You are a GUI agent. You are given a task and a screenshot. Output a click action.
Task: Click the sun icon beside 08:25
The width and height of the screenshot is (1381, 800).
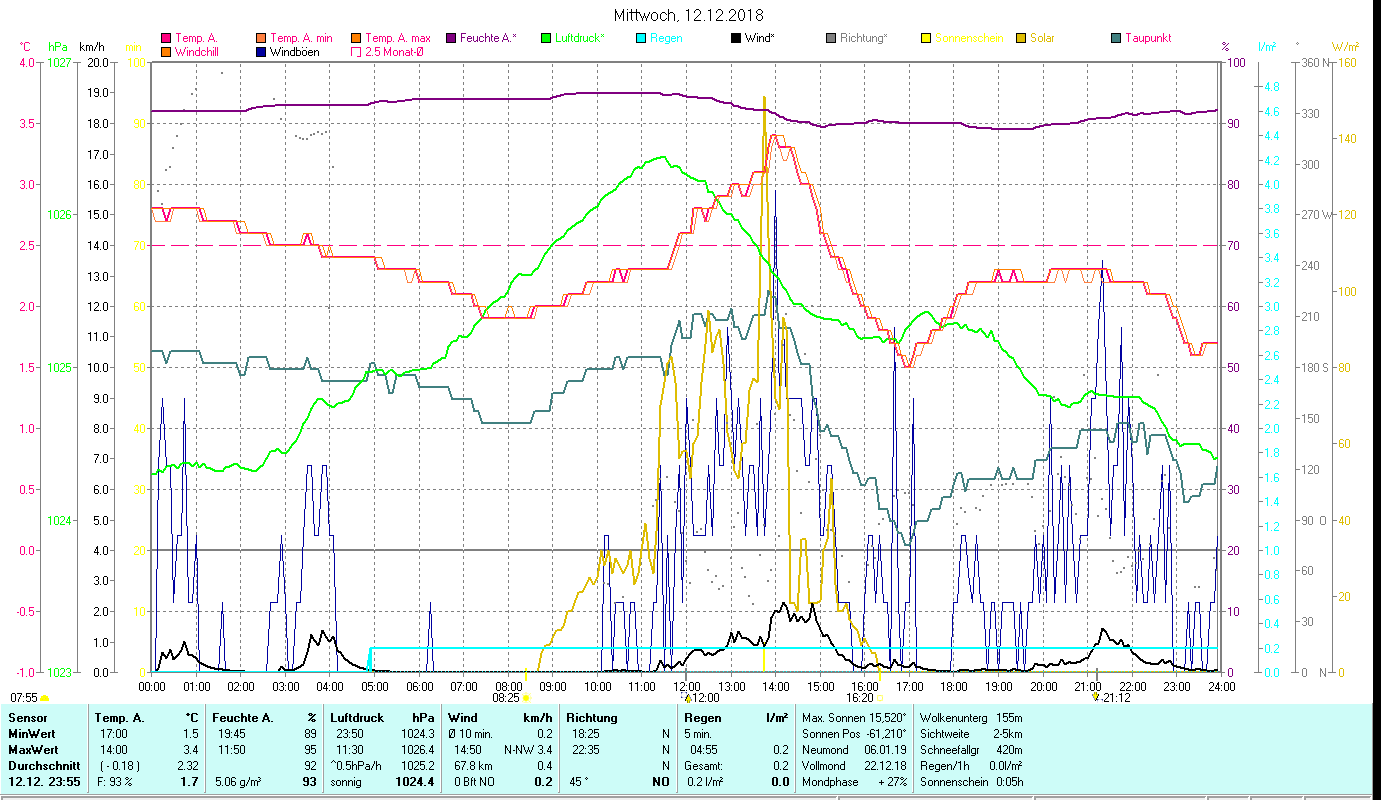(527, 698)
